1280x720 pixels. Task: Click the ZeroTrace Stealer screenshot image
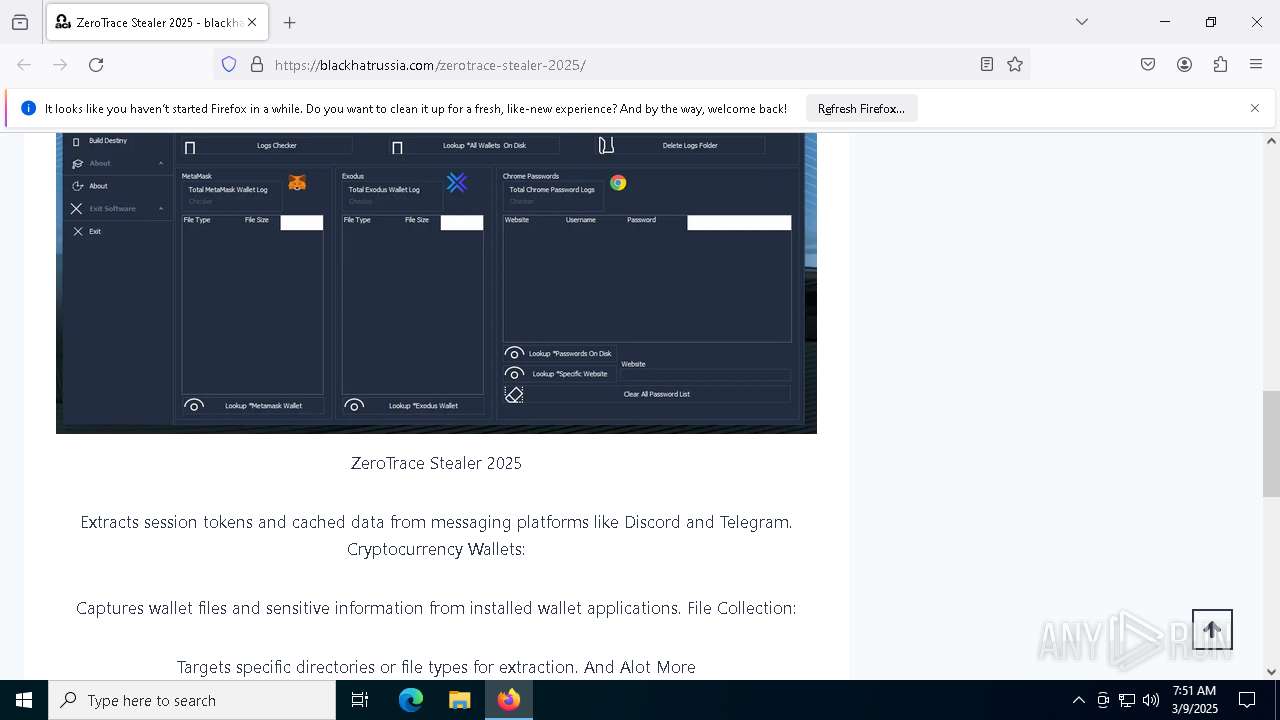click(x=436, y=283)
